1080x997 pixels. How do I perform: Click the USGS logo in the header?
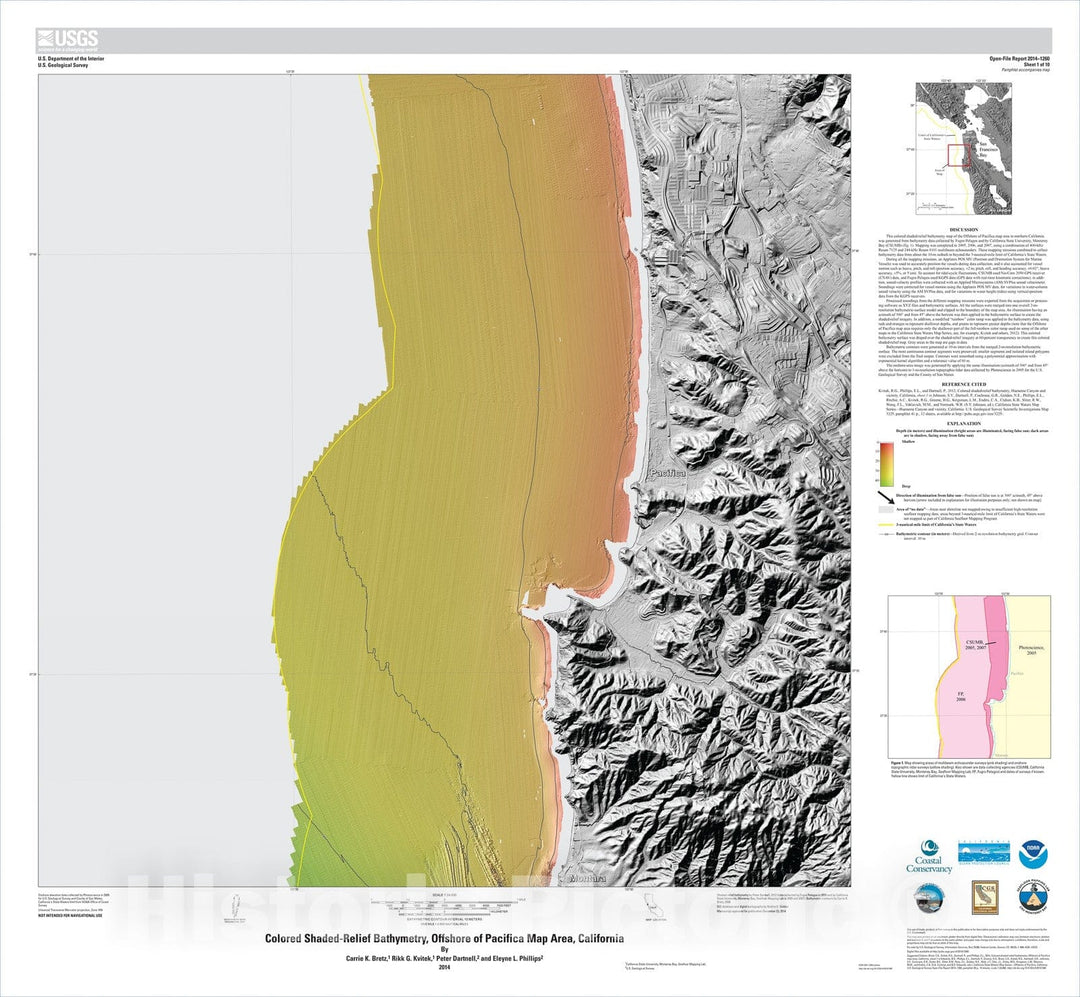(67, 40)
